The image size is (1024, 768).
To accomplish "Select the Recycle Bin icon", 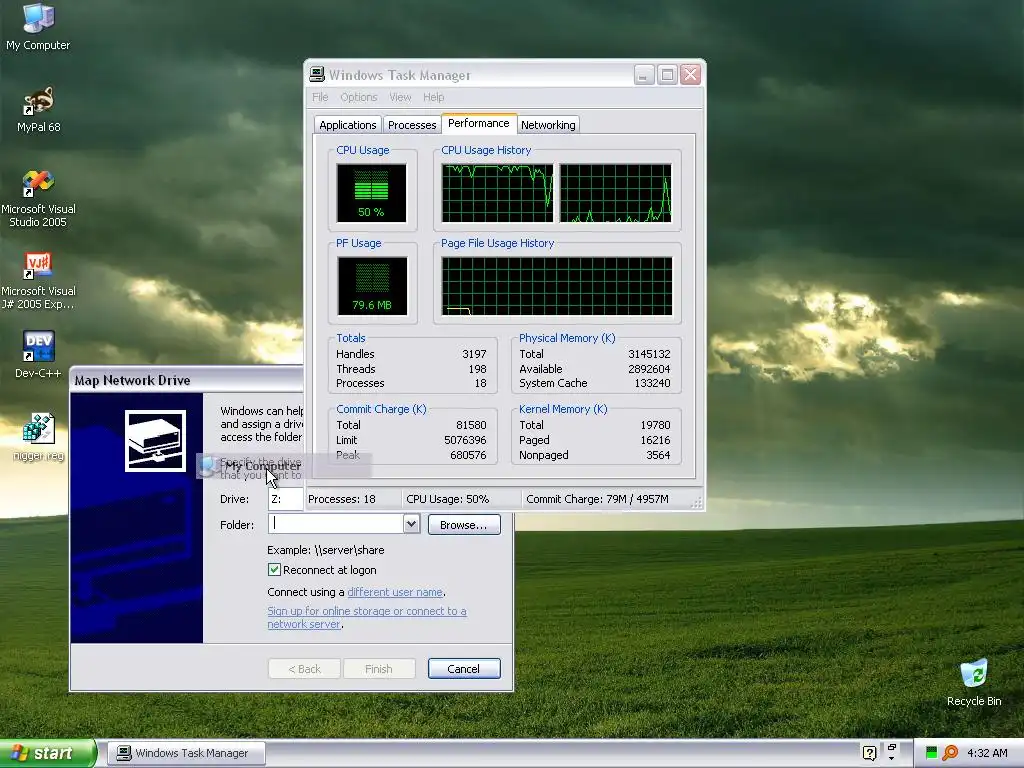I will (974, 682).
